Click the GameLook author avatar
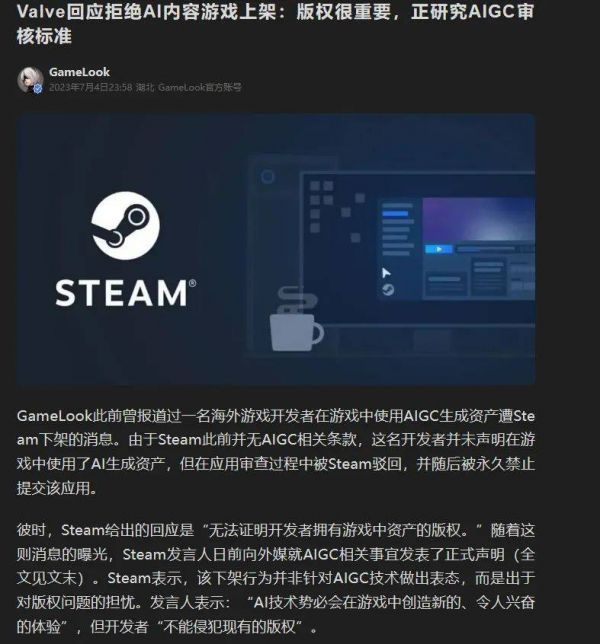The height and width of the screenshot is (644, 600). point(30,80)
